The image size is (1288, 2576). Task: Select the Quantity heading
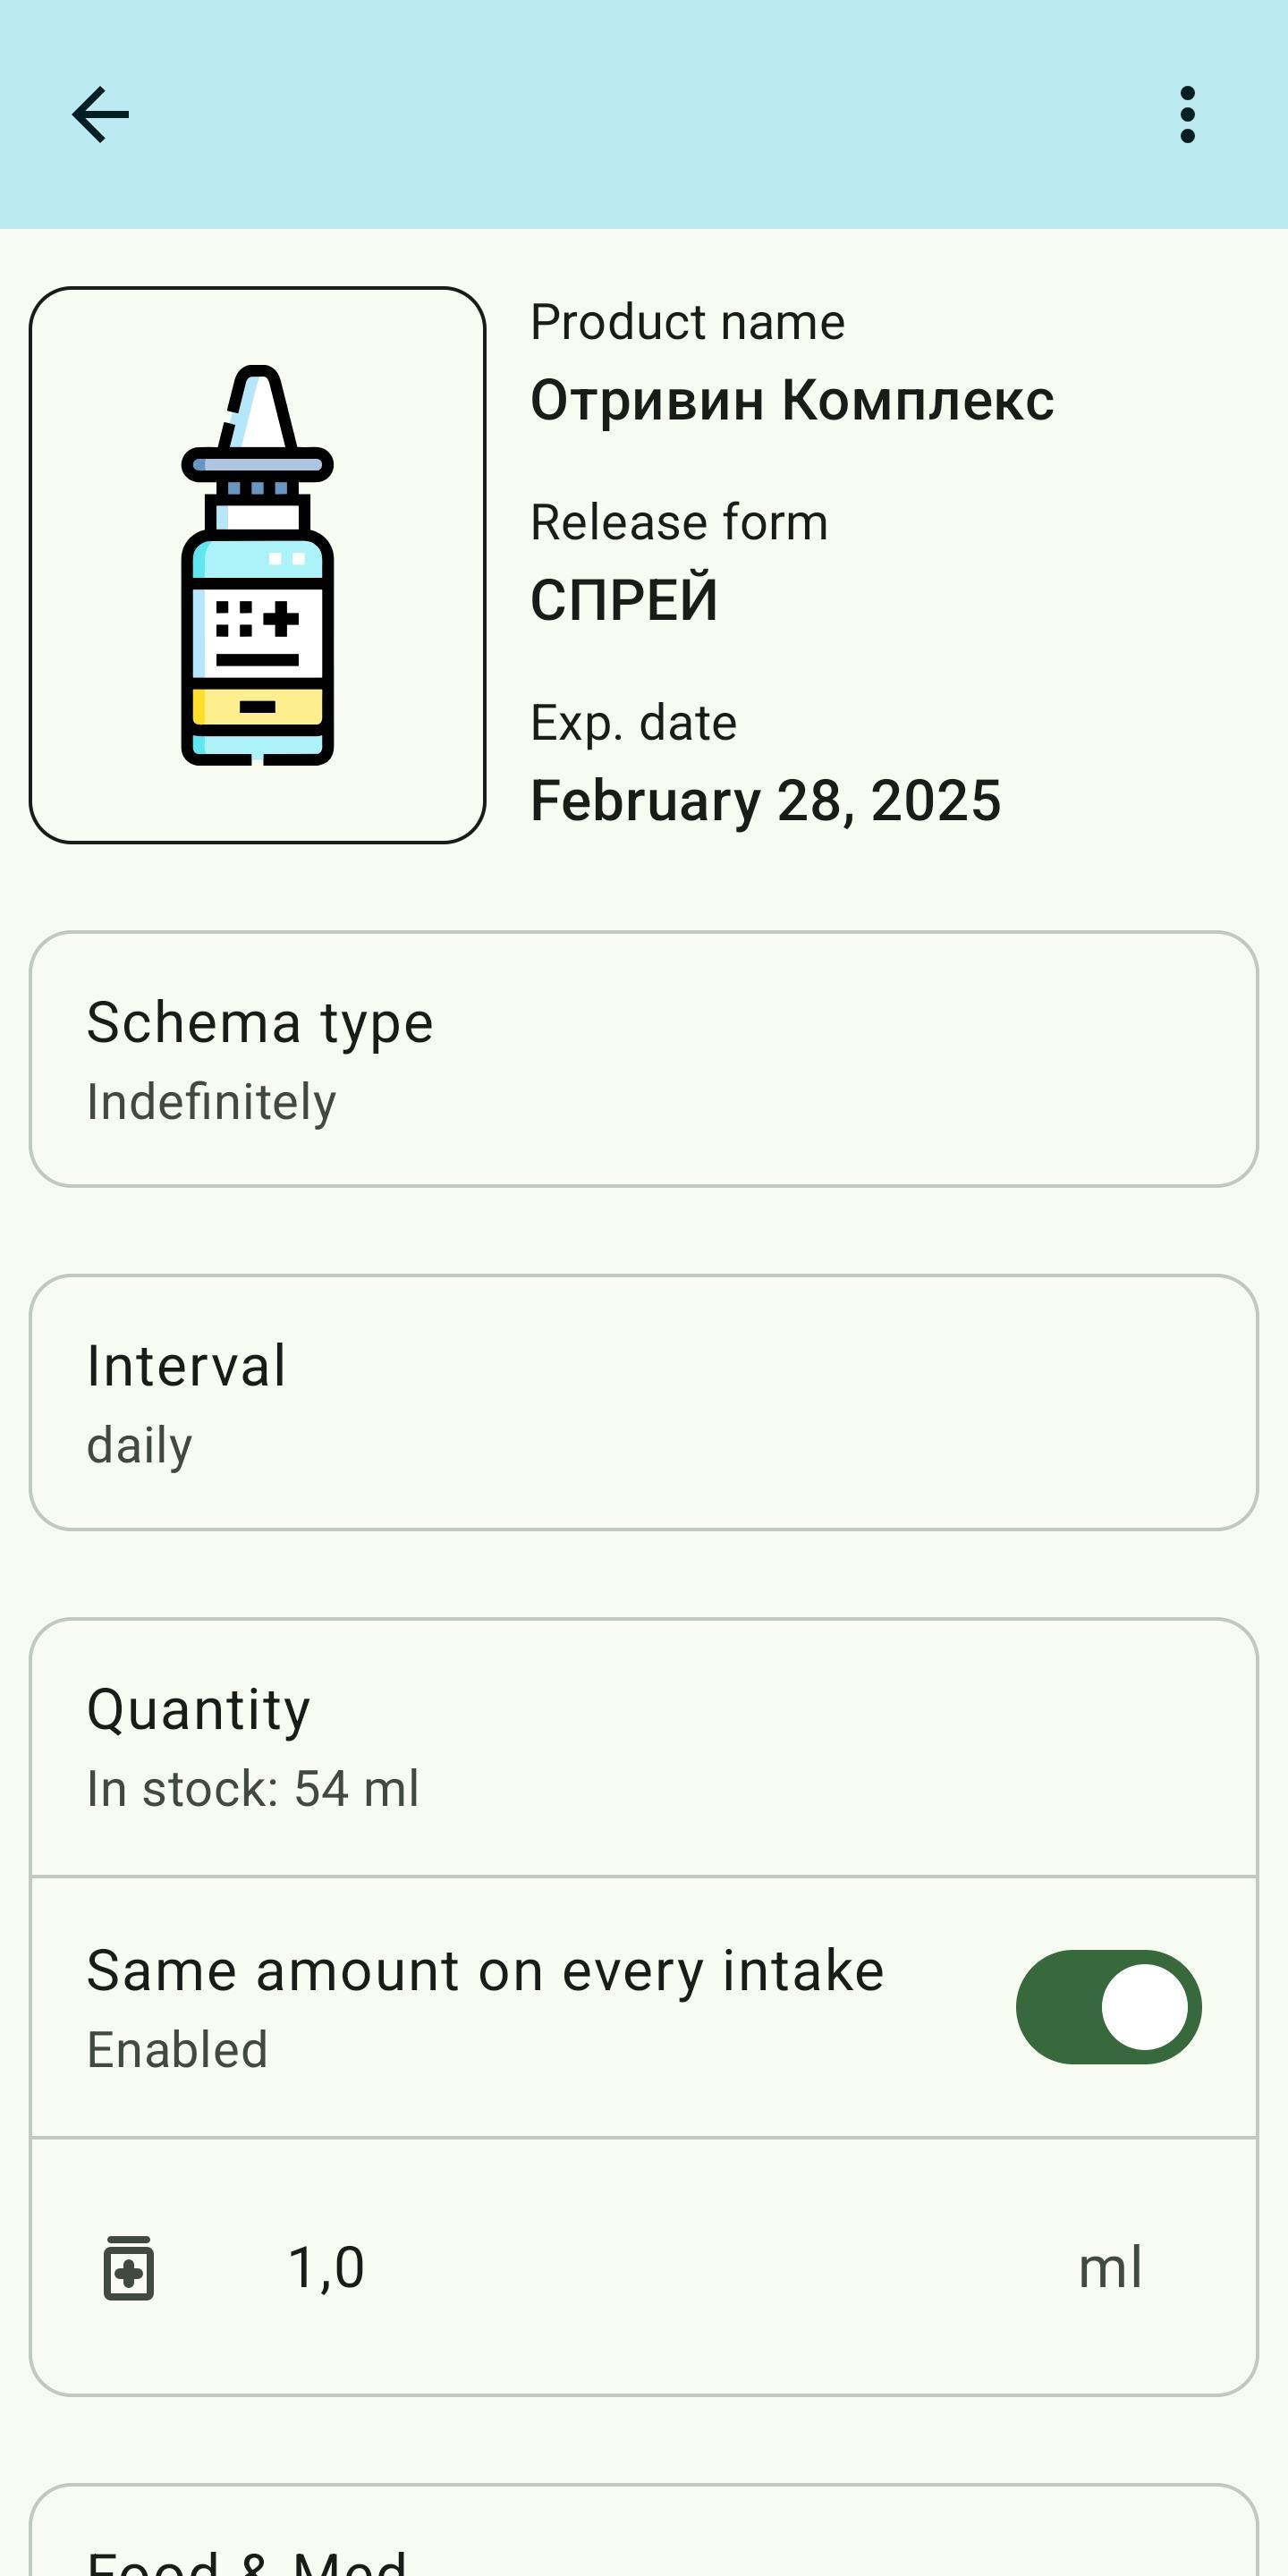pos(198,1709)
